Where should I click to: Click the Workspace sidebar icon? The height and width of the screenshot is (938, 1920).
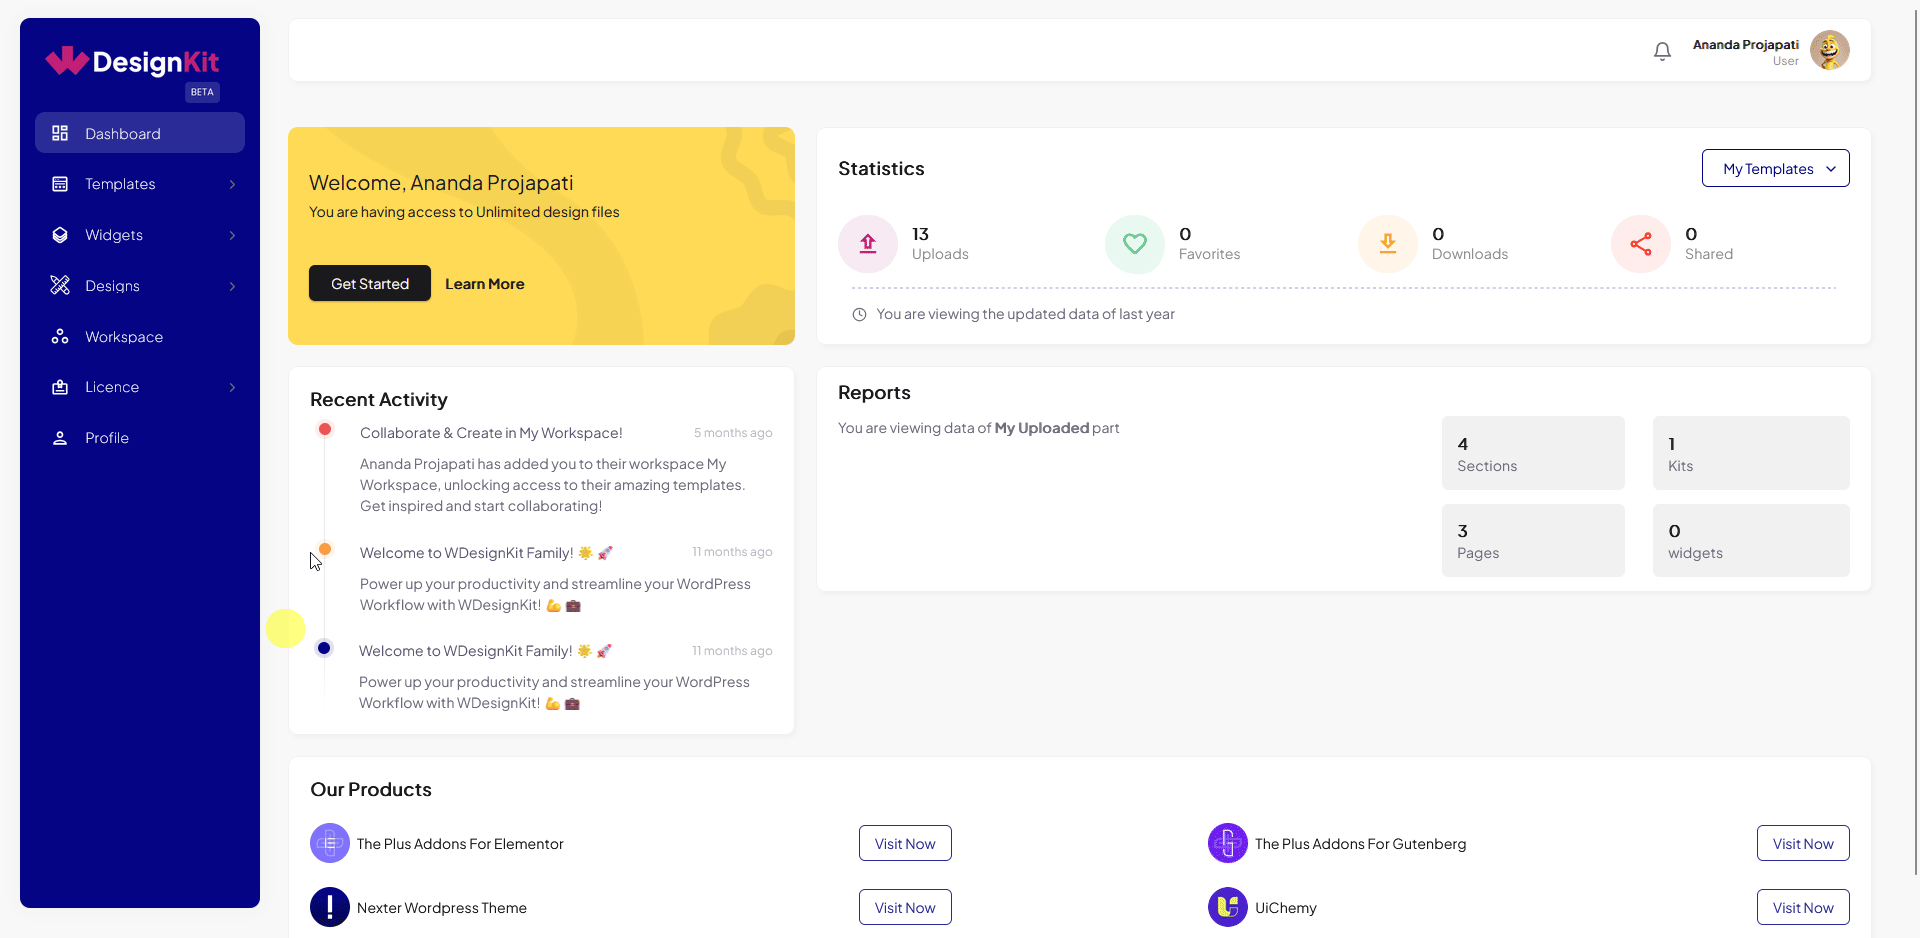[60, 336]
